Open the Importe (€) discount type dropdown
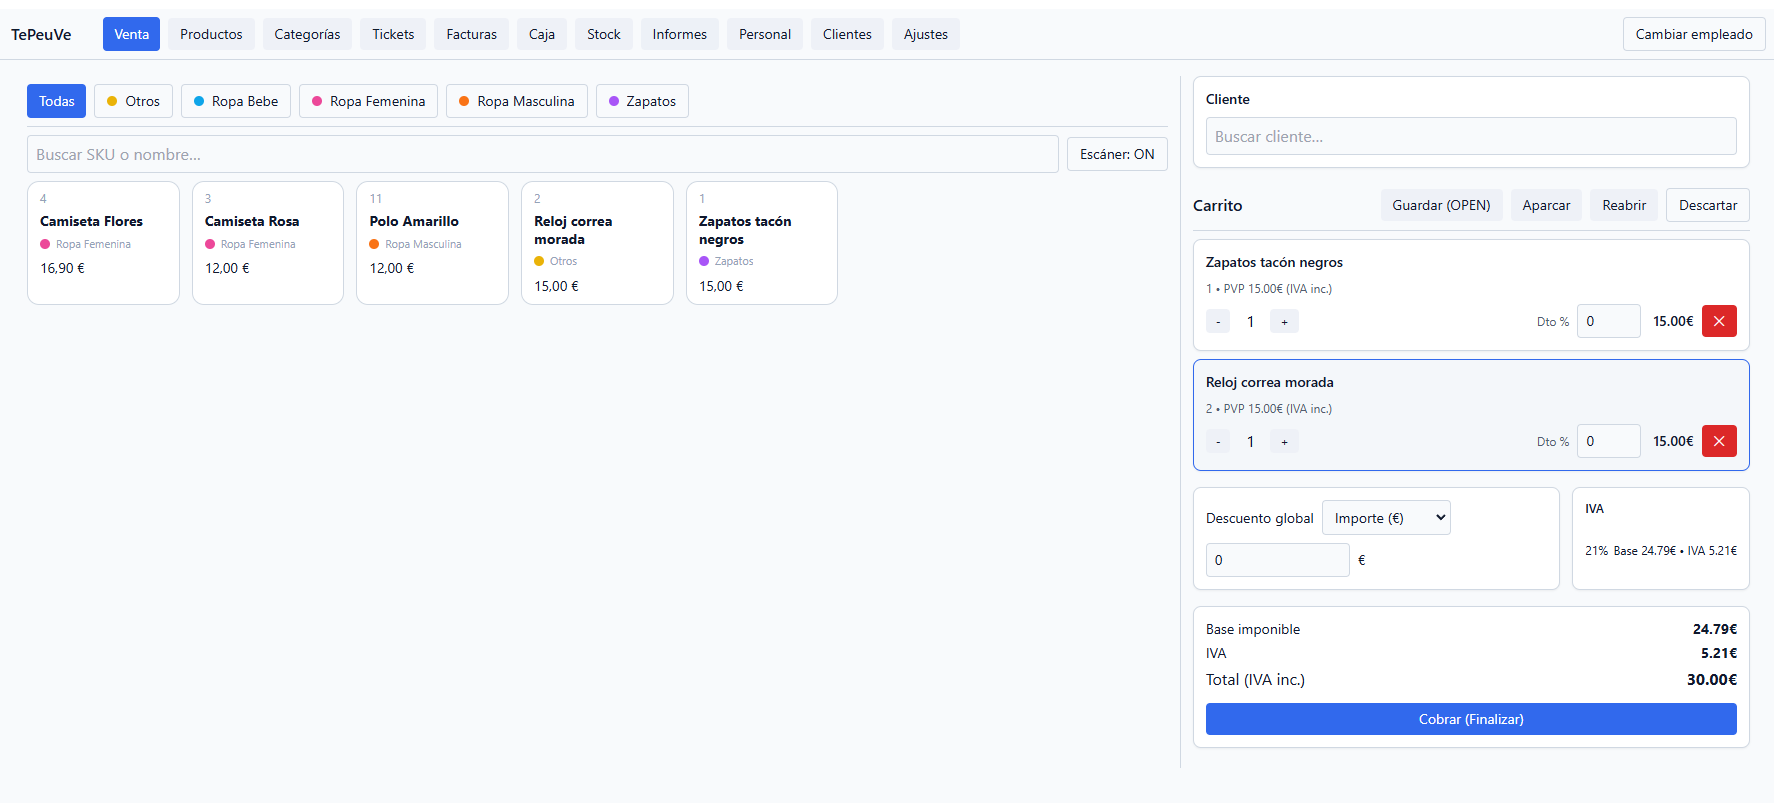Image resolution: width=1774 pixels, height=803 pixels. [1385, 518]
